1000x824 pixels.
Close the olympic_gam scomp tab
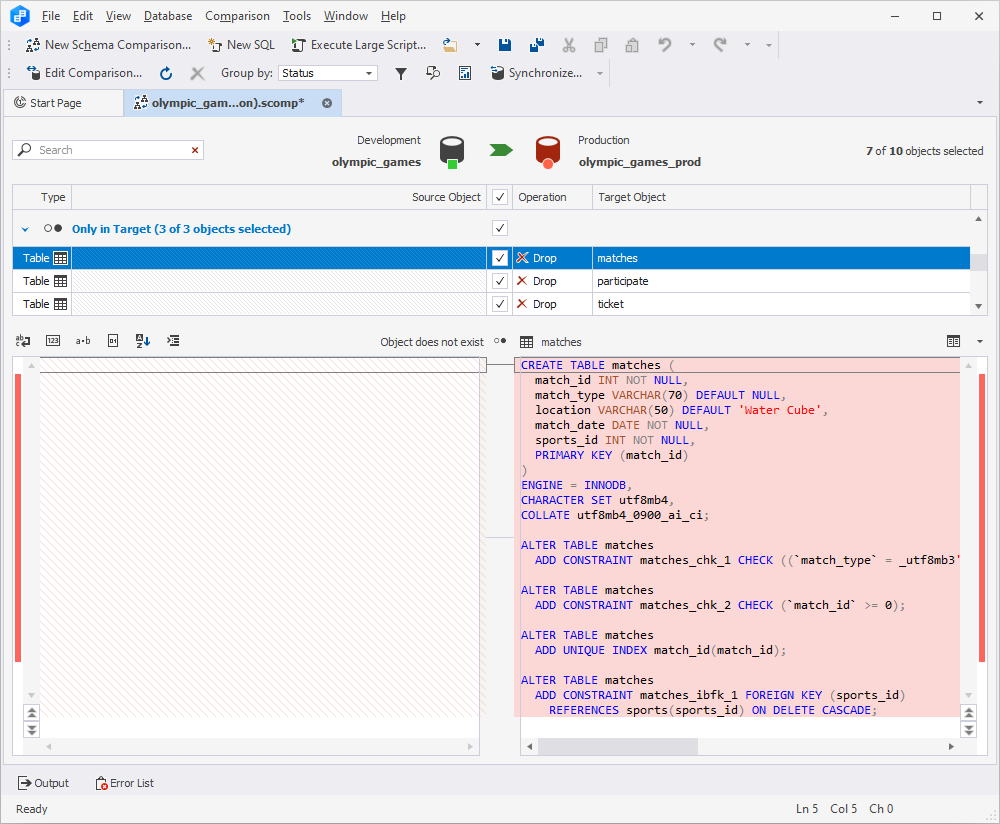pos(327,103)
